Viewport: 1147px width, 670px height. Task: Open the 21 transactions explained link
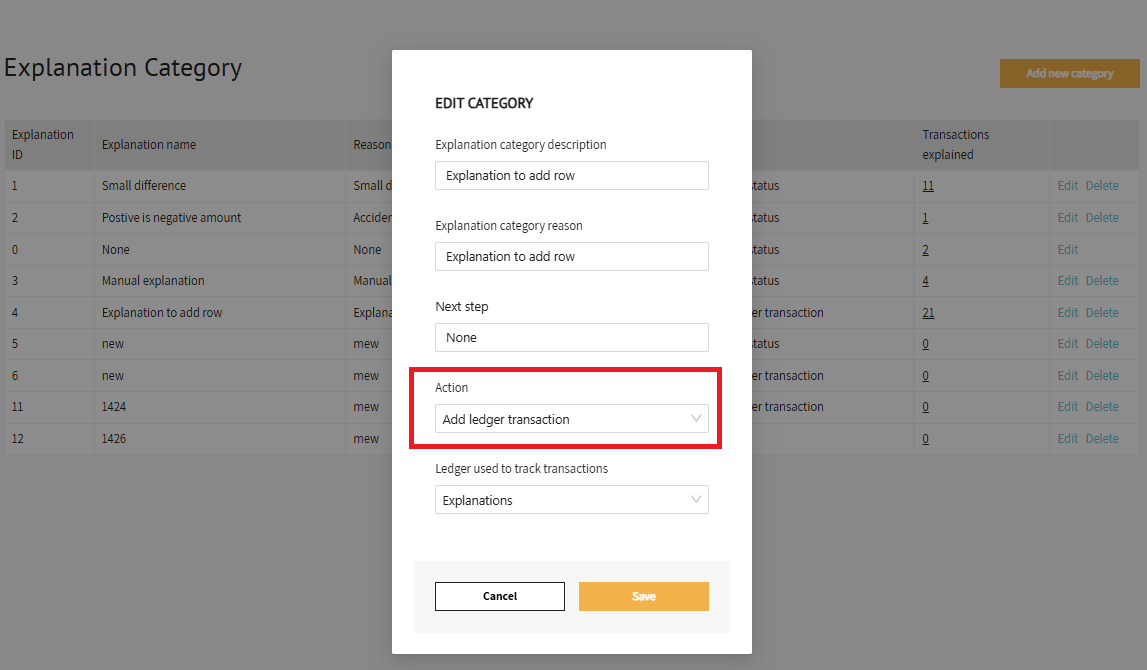(928, 313)
